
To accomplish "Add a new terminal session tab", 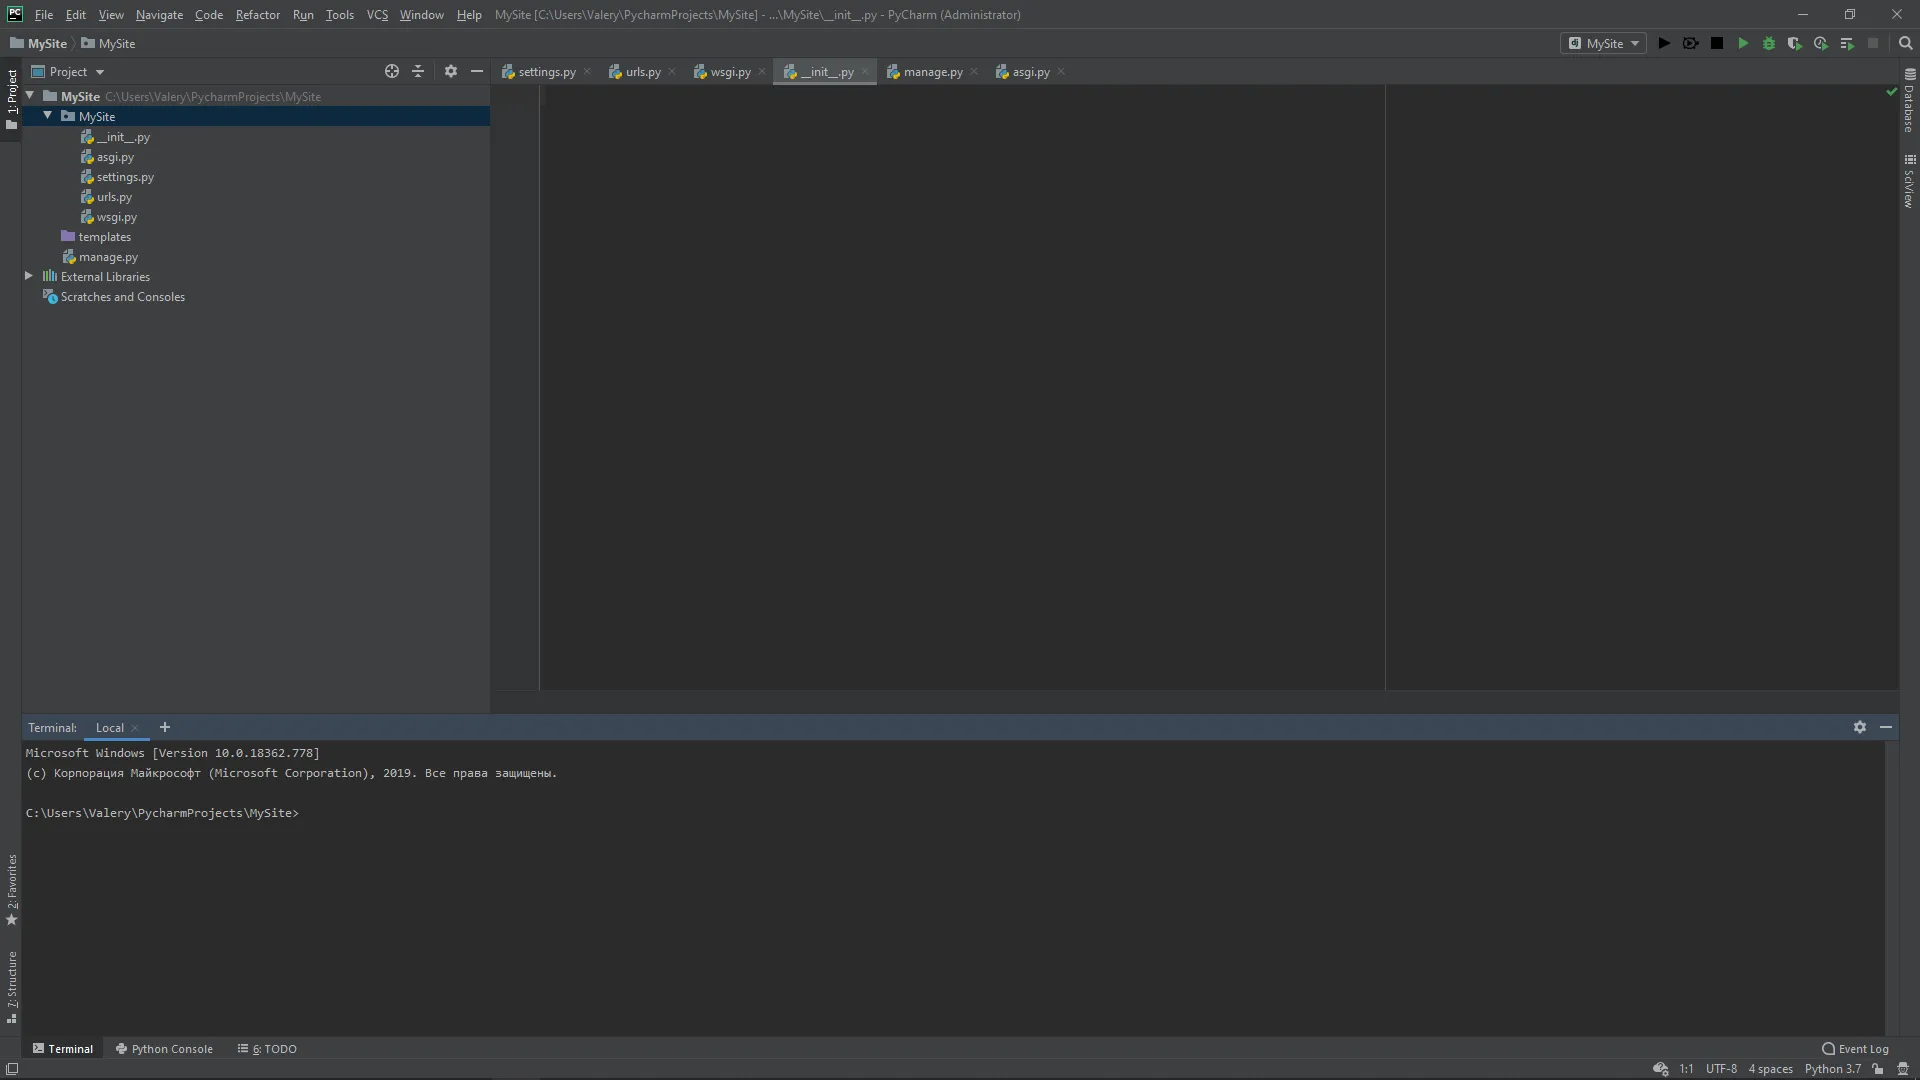I will pos(165,727).
